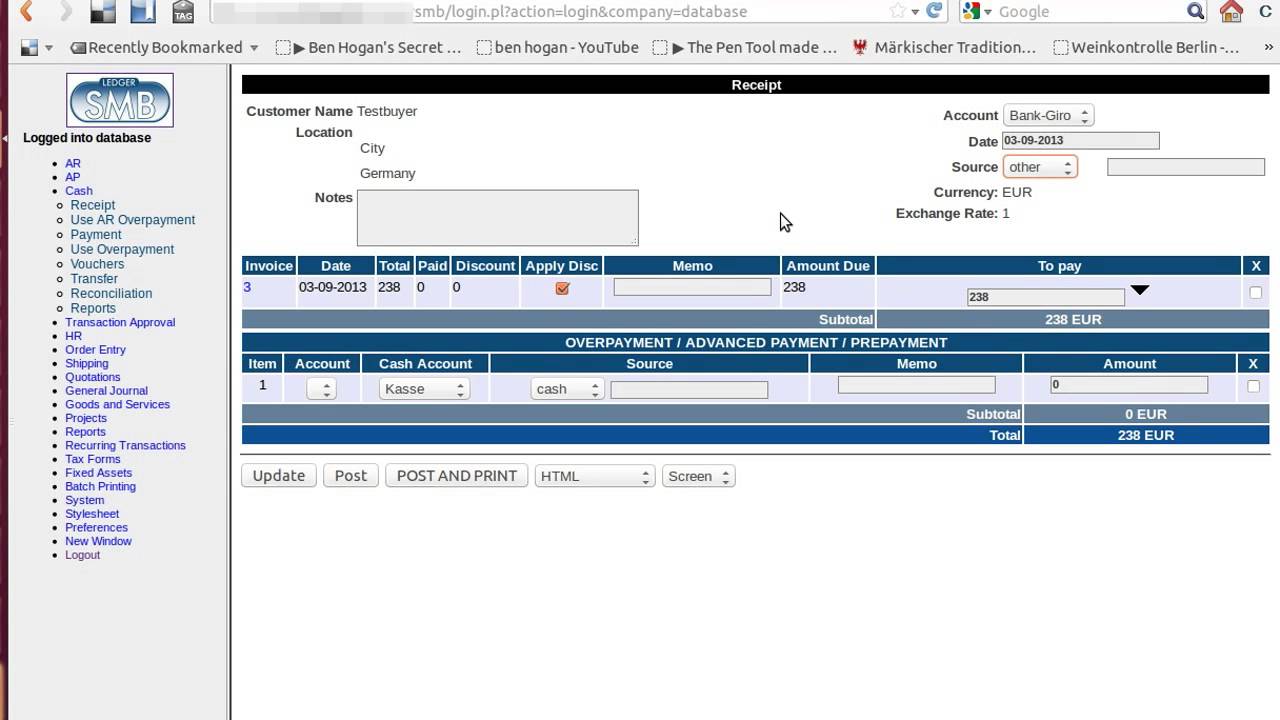Open the Kasse cash account dropdown
This screenshot has height=720, width=1280.
point(424,389)
